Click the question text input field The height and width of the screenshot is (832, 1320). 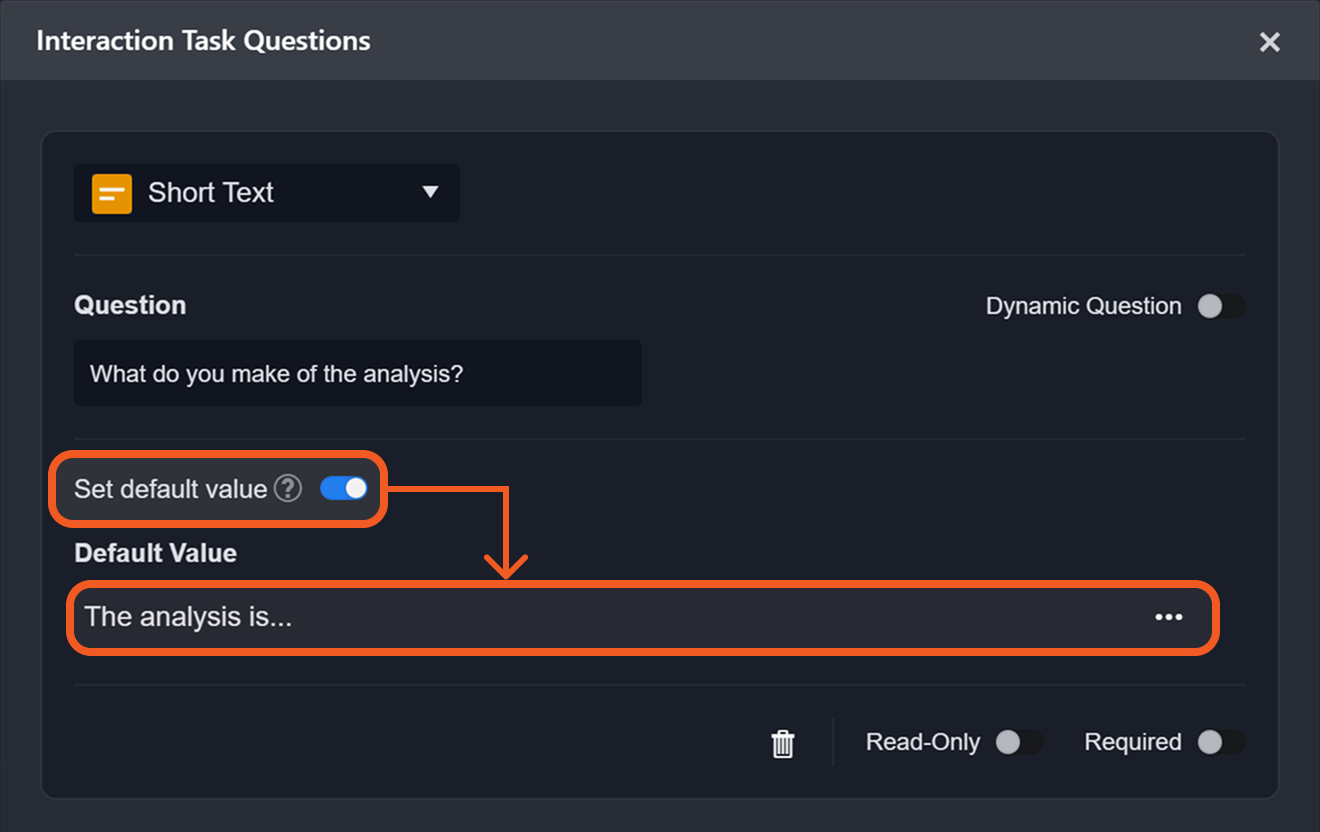[x=357, y=374]
